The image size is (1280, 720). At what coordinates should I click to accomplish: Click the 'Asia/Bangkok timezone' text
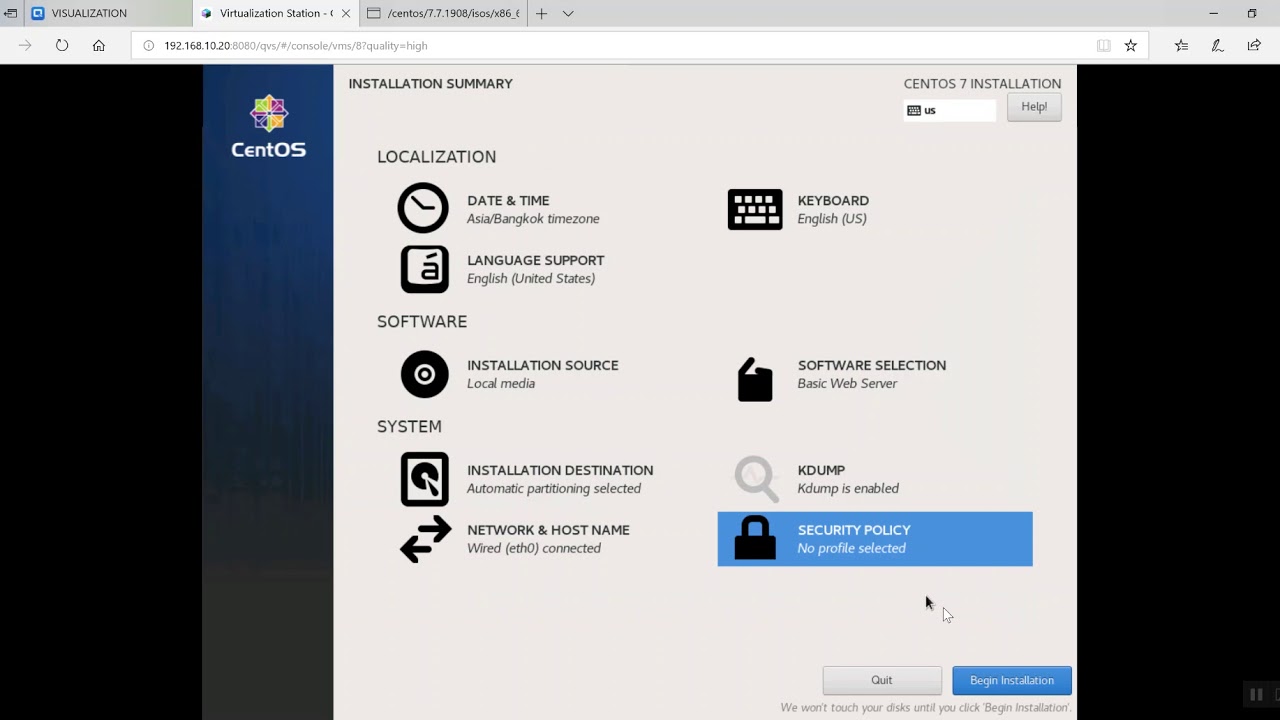coord(533,219)
